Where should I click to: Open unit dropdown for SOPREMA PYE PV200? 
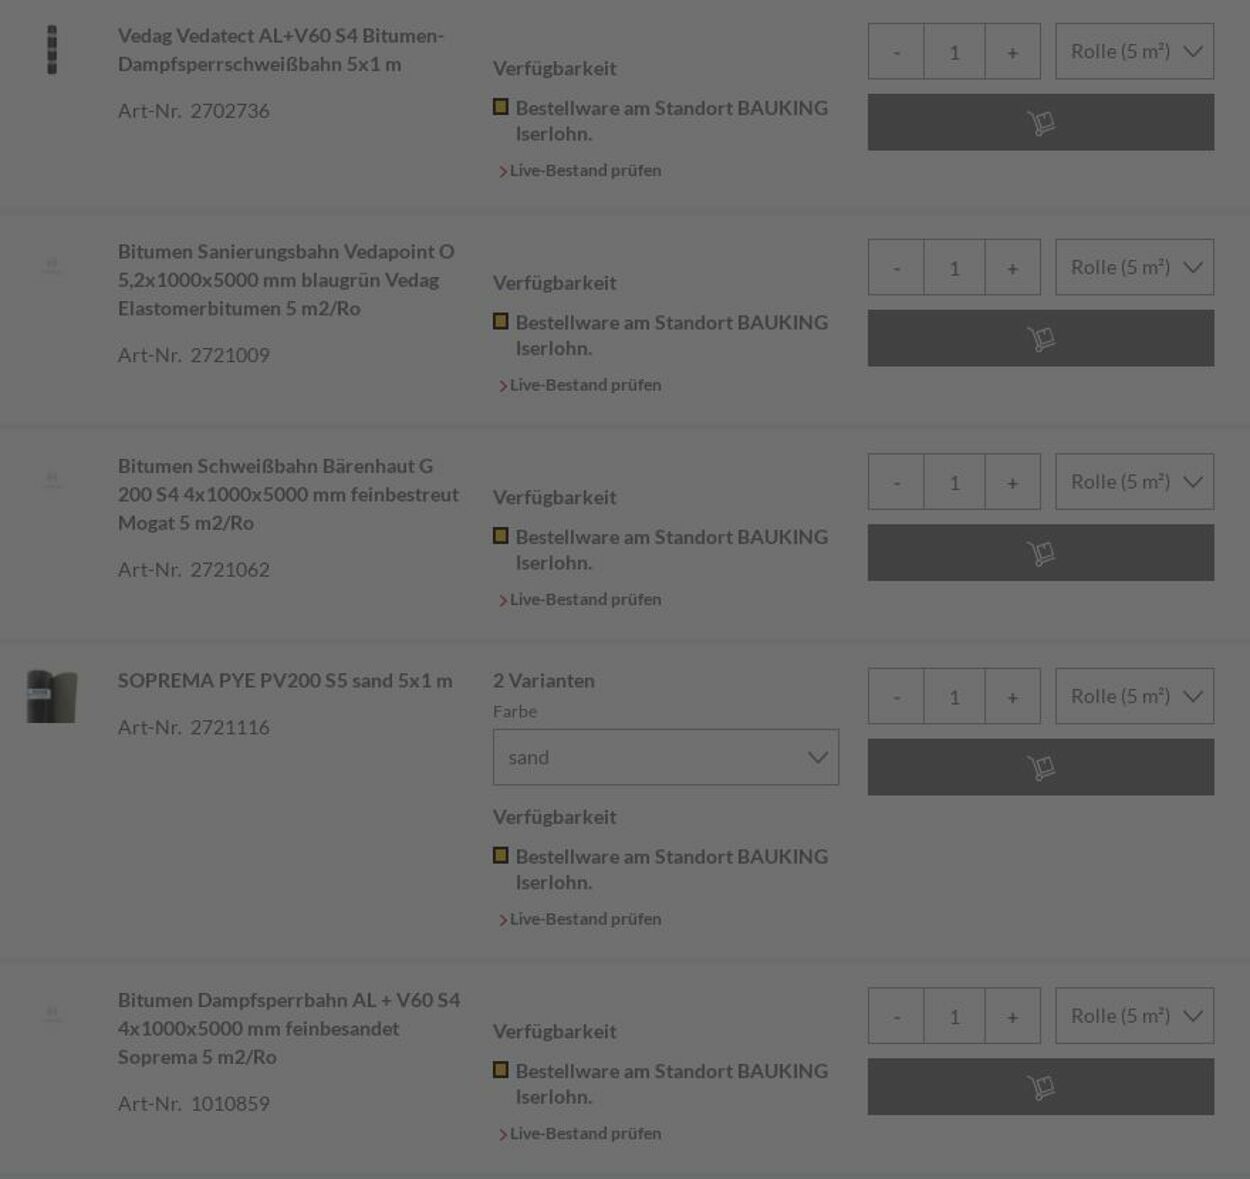tap(1134, 696)
